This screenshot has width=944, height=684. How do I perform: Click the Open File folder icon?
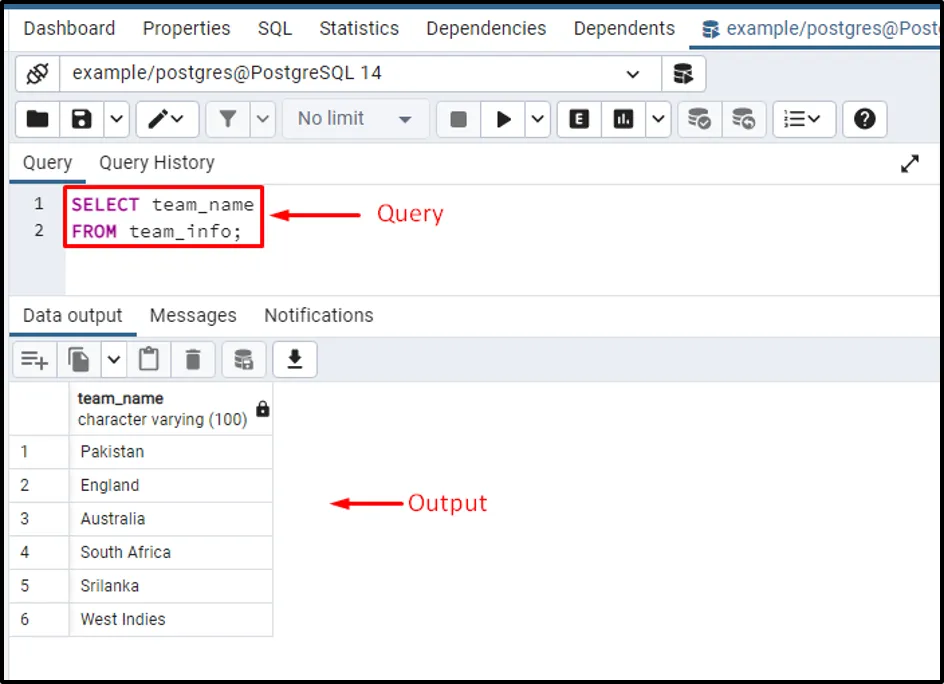click(38, 119)
